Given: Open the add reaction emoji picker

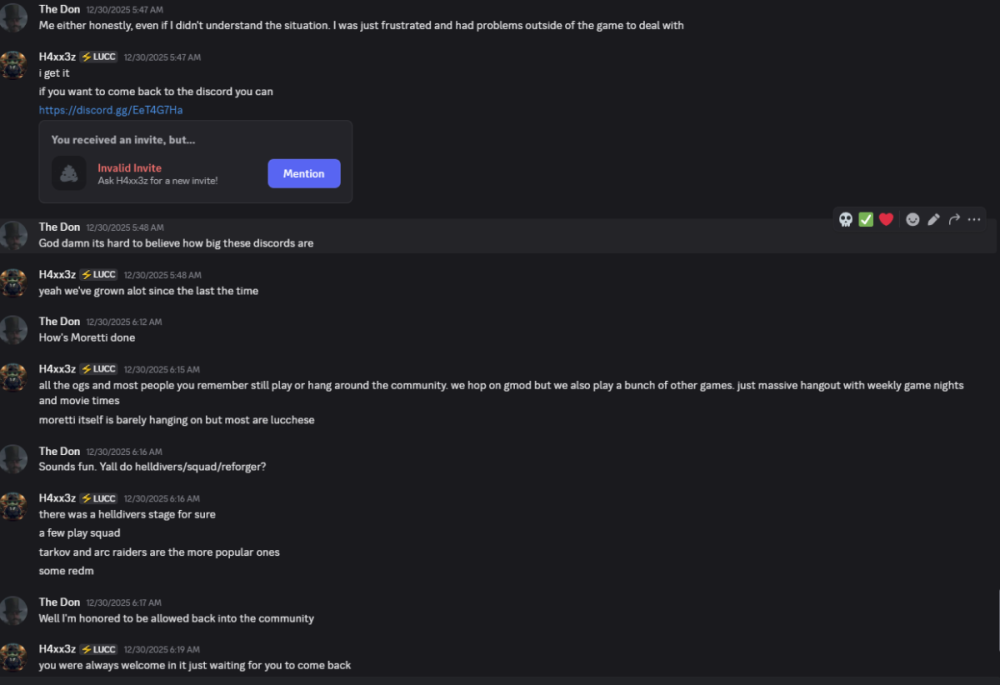Looking at the screenshot, I should tap(913, 219).
